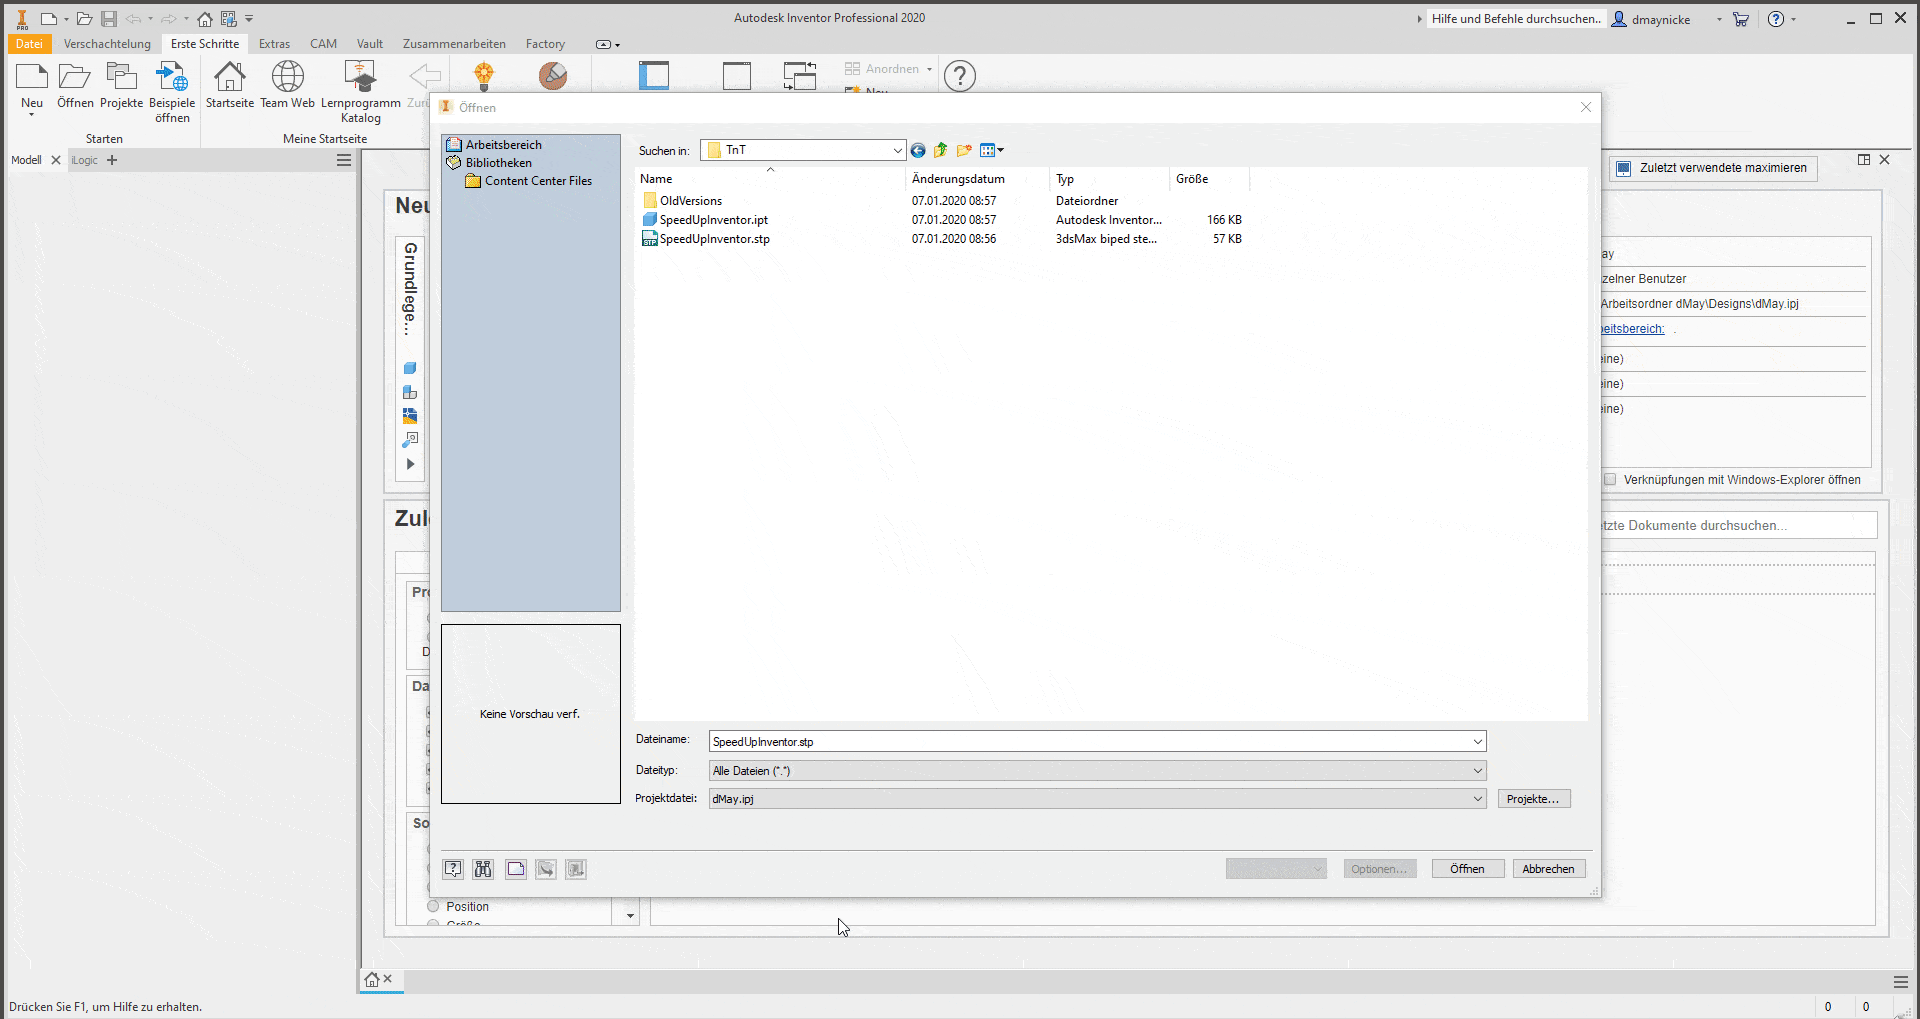Expand the Projektdatei dMay.ipj dropdown
Viewport: 1920px width, 1019px height.
(1477, 799)
